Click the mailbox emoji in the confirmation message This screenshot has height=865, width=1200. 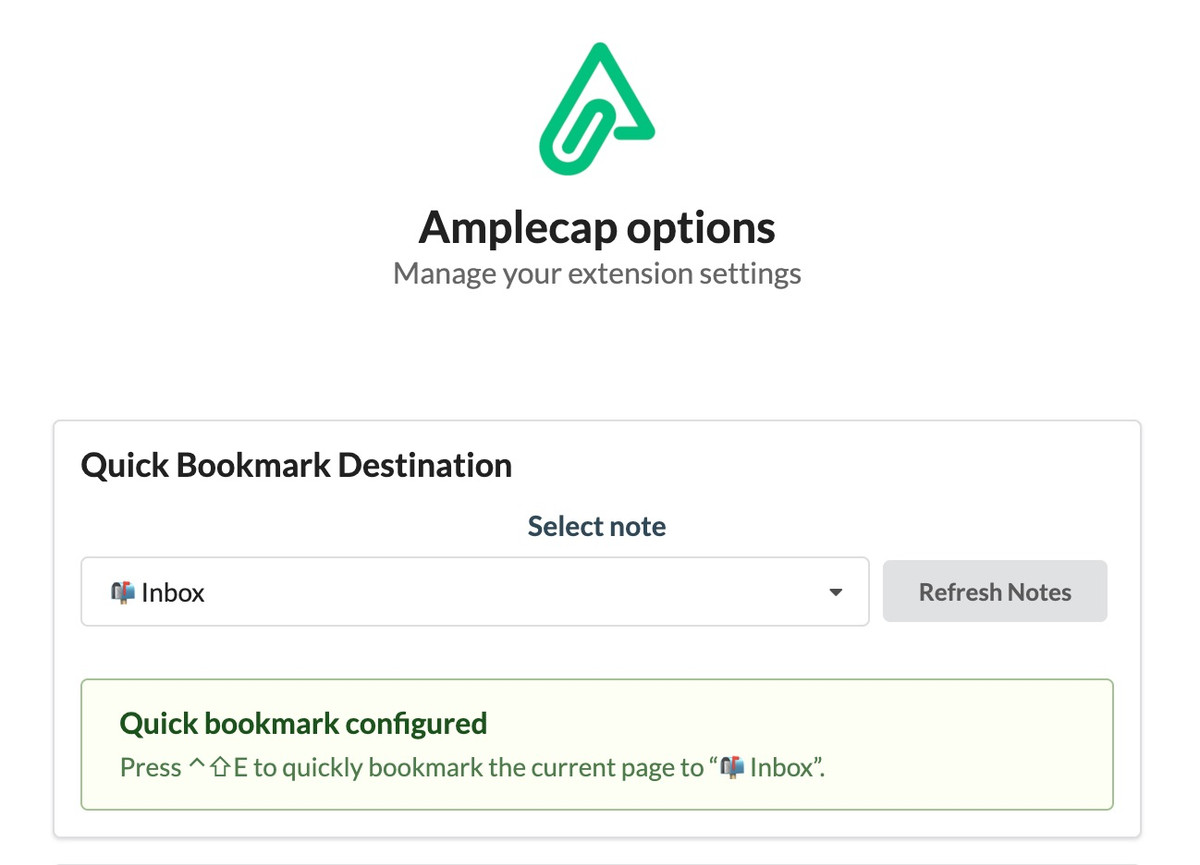point(732,768)
